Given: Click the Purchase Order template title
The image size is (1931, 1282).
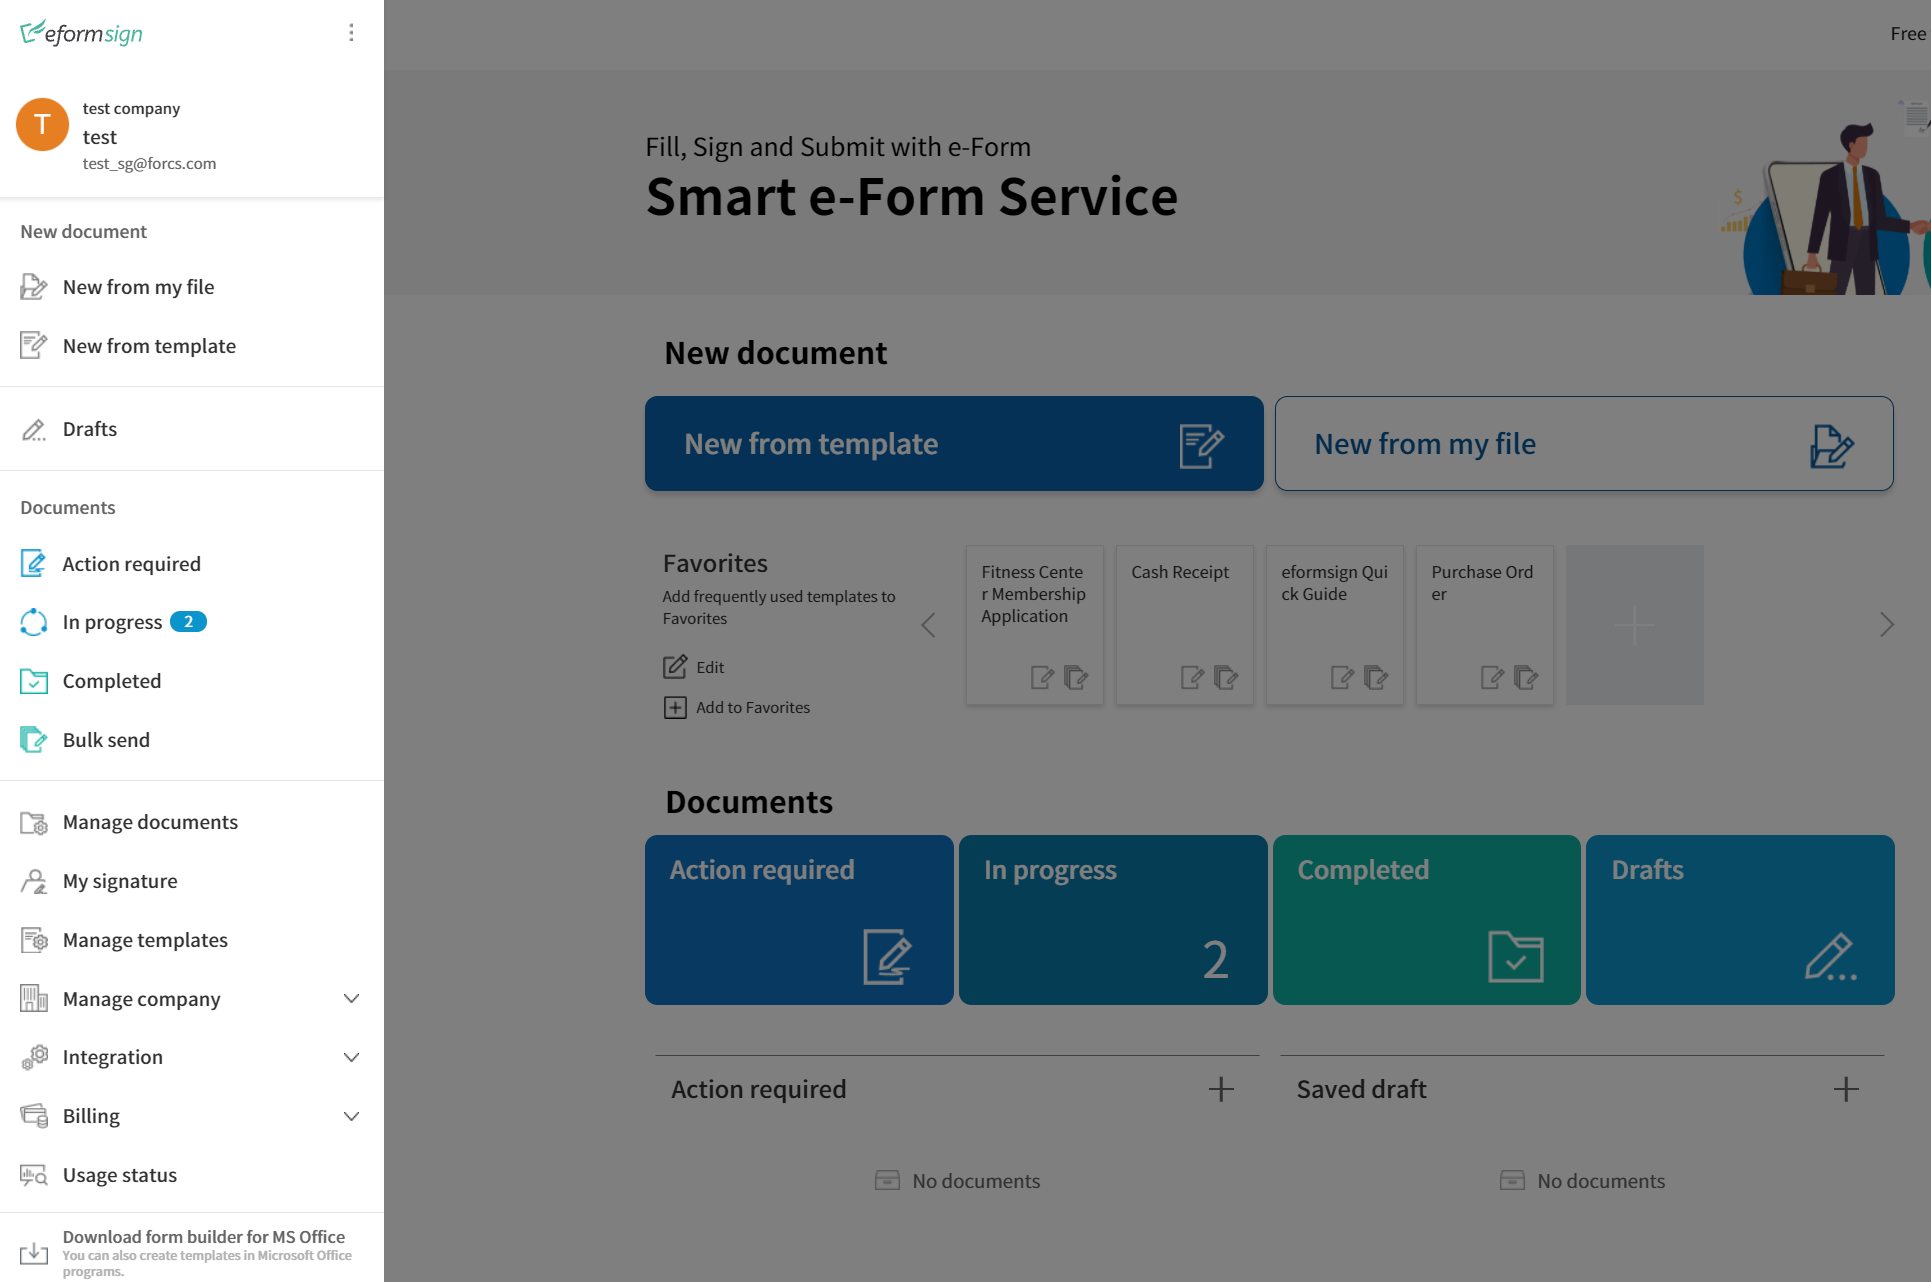Looking at the screenshot, I should [x=1482, y=583].
